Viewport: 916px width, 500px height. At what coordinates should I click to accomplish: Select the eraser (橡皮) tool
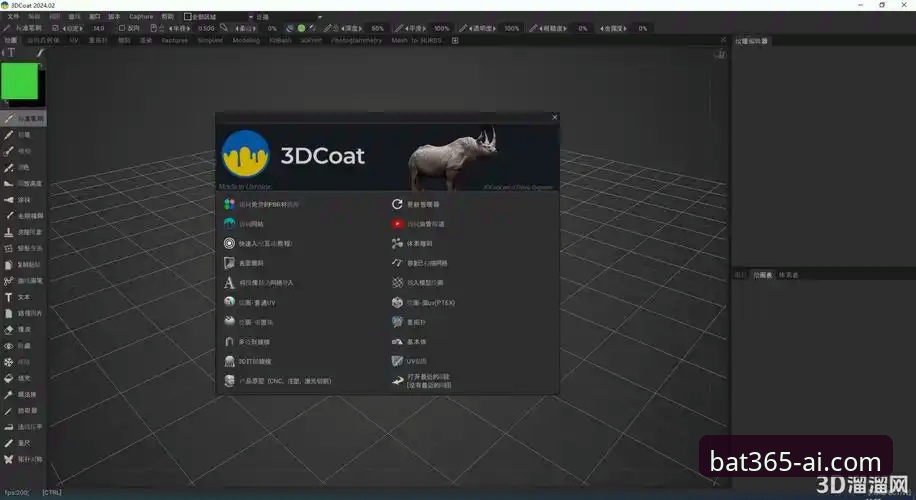point(18,329)
